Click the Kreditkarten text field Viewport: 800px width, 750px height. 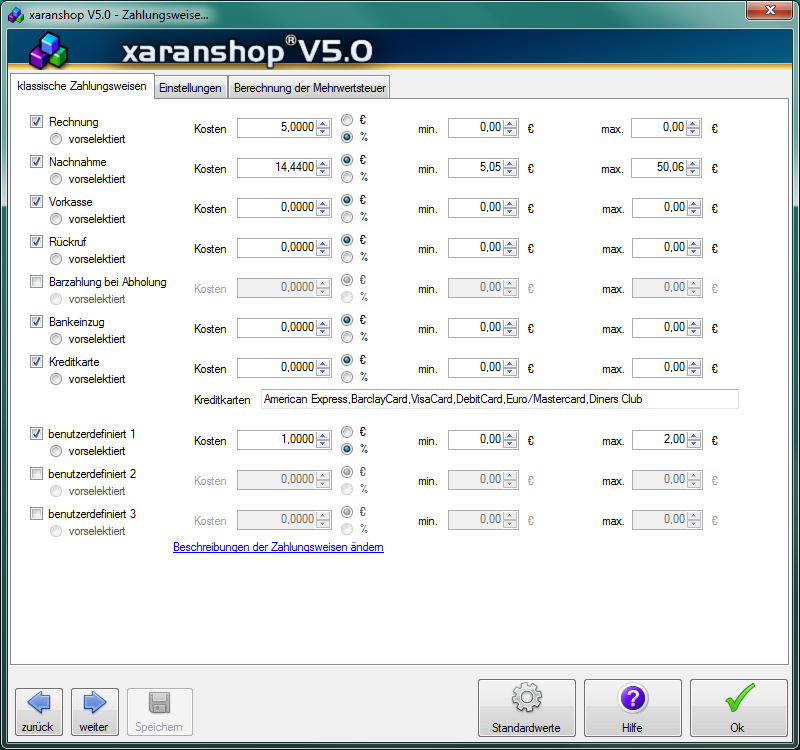[x=499, y=399]
